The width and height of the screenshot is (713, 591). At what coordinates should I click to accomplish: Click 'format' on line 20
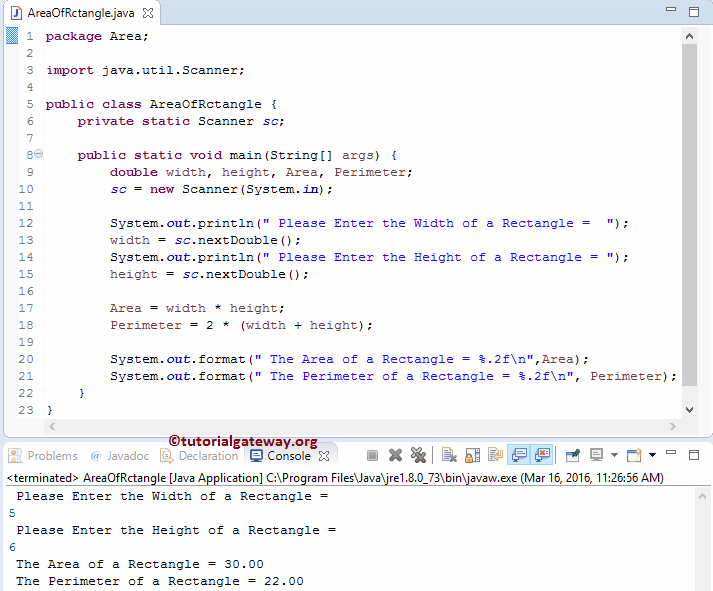[x=221, y=359]
